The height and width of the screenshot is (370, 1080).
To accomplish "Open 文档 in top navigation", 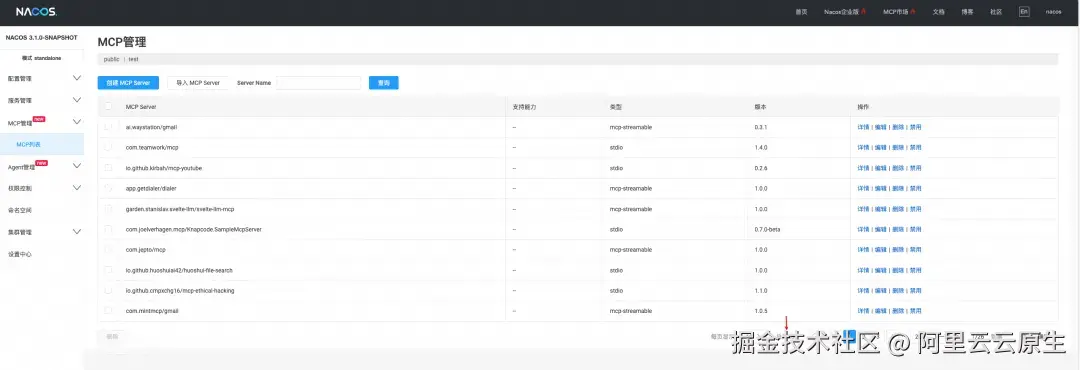I will [939, 12].
